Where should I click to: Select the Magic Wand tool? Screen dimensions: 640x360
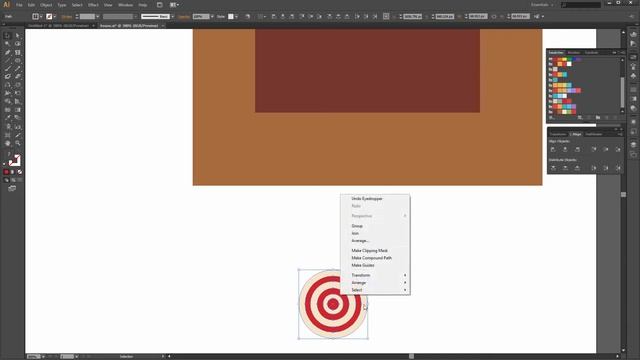pyautogui.click(x=7, y=44)
